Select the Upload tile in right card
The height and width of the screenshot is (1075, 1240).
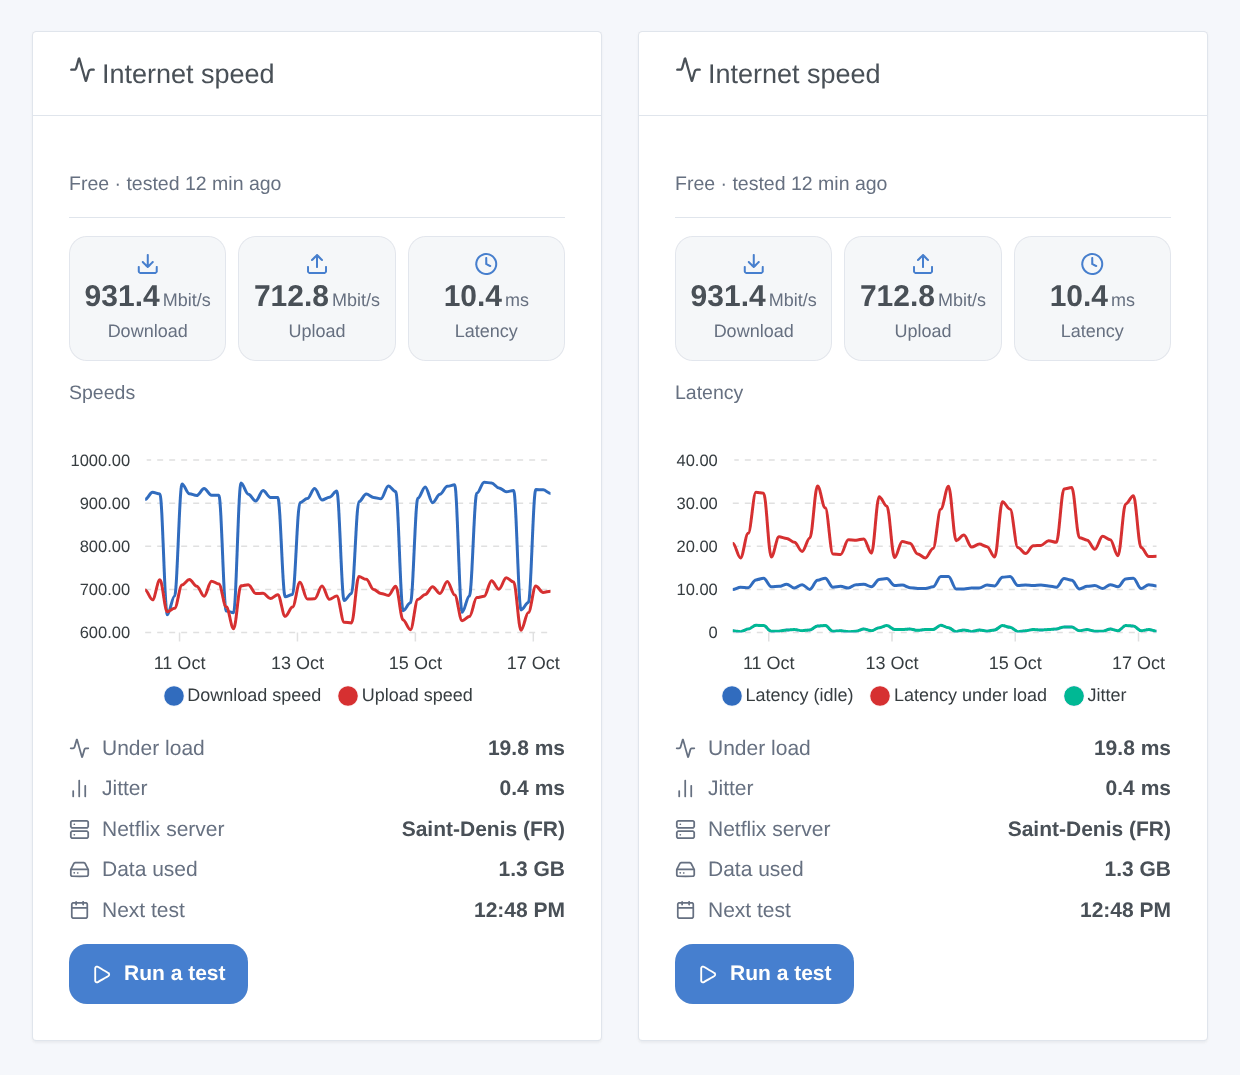click(x=923, y=298)
